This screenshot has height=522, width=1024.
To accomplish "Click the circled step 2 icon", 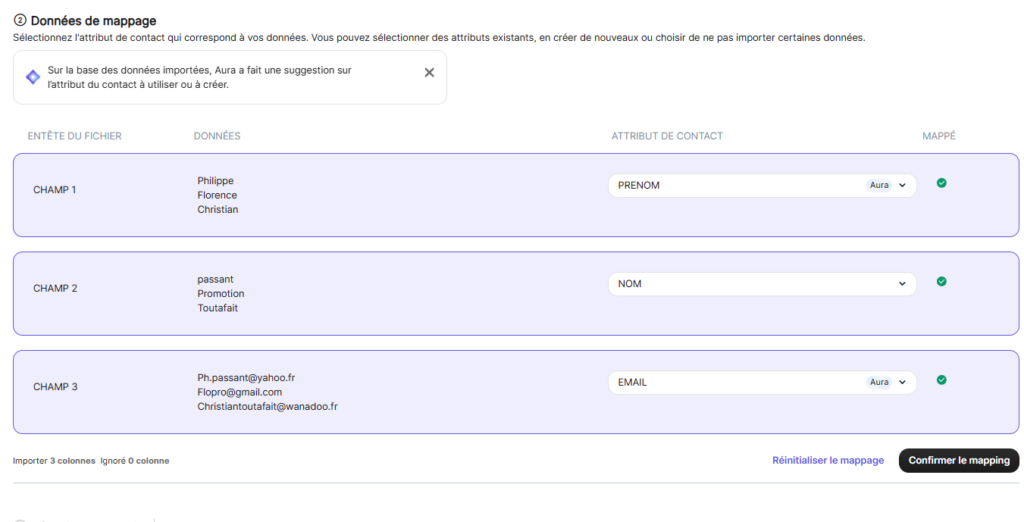I will coord(20,21).
